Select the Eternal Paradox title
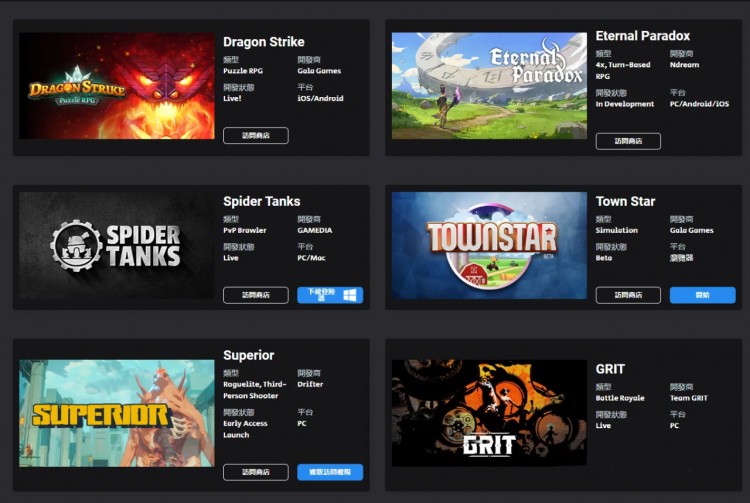This screenshot has width=750, height=503. tap(642, 36)
